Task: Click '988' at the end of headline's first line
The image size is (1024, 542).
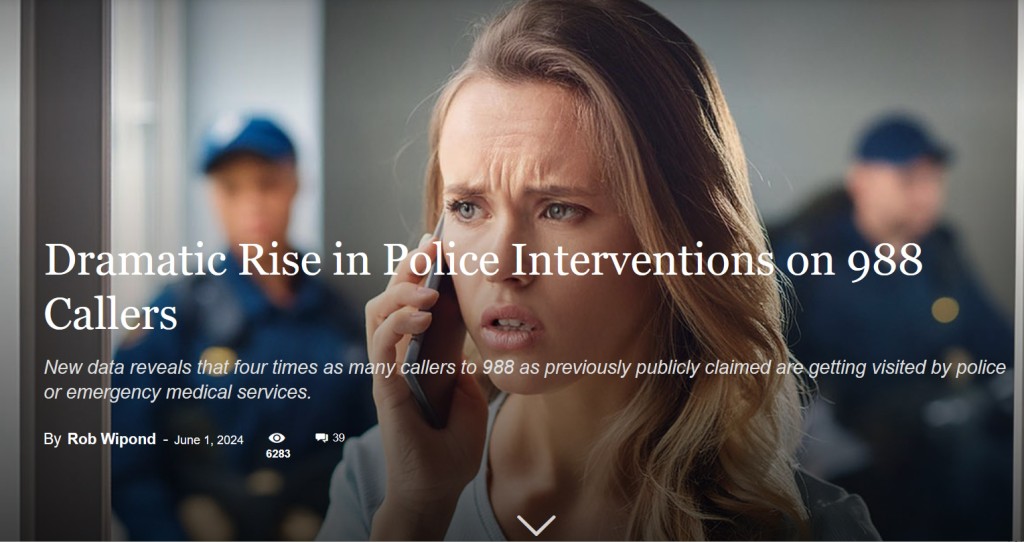Action: pos(884,260)
